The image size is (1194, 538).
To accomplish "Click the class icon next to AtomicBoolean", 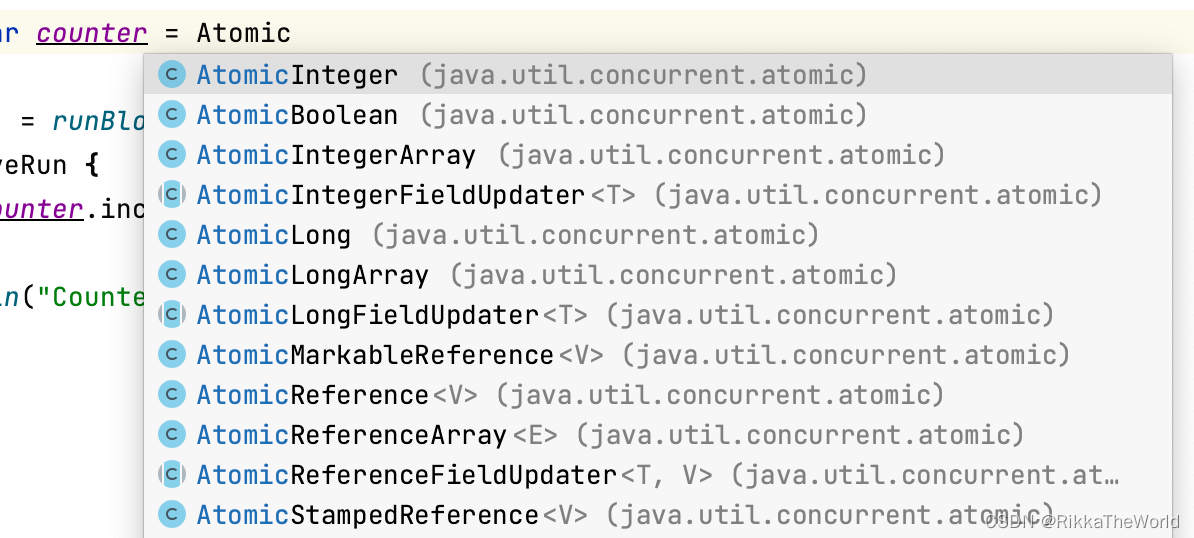I will (173, 115).
